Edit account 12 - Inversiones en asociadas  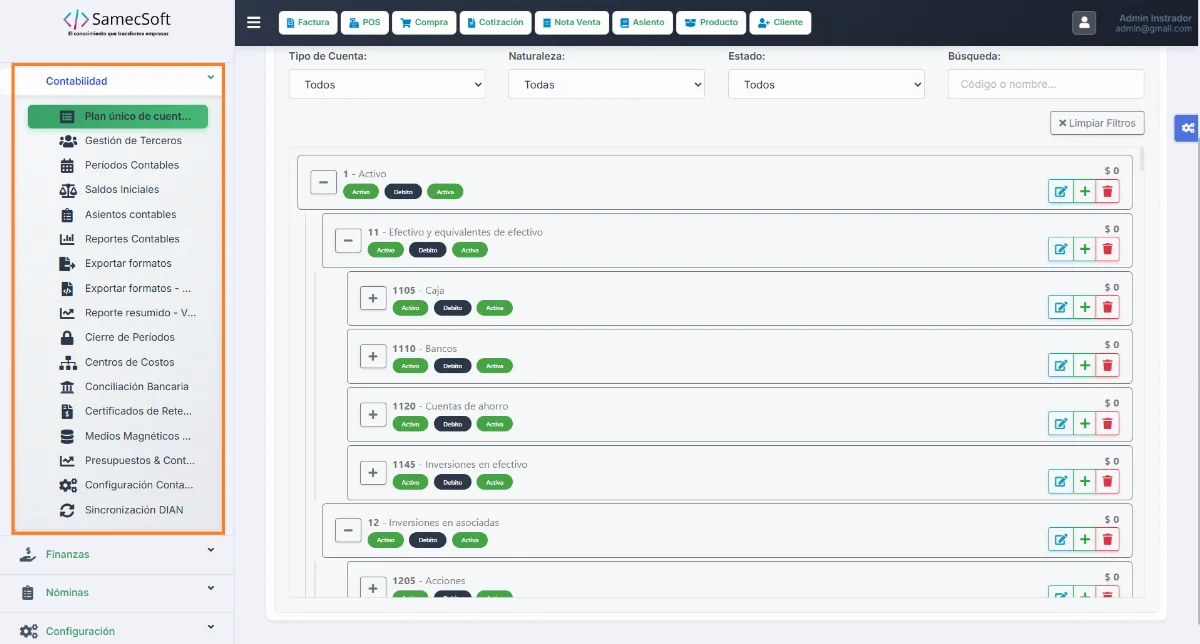[x=1060, y=539]
